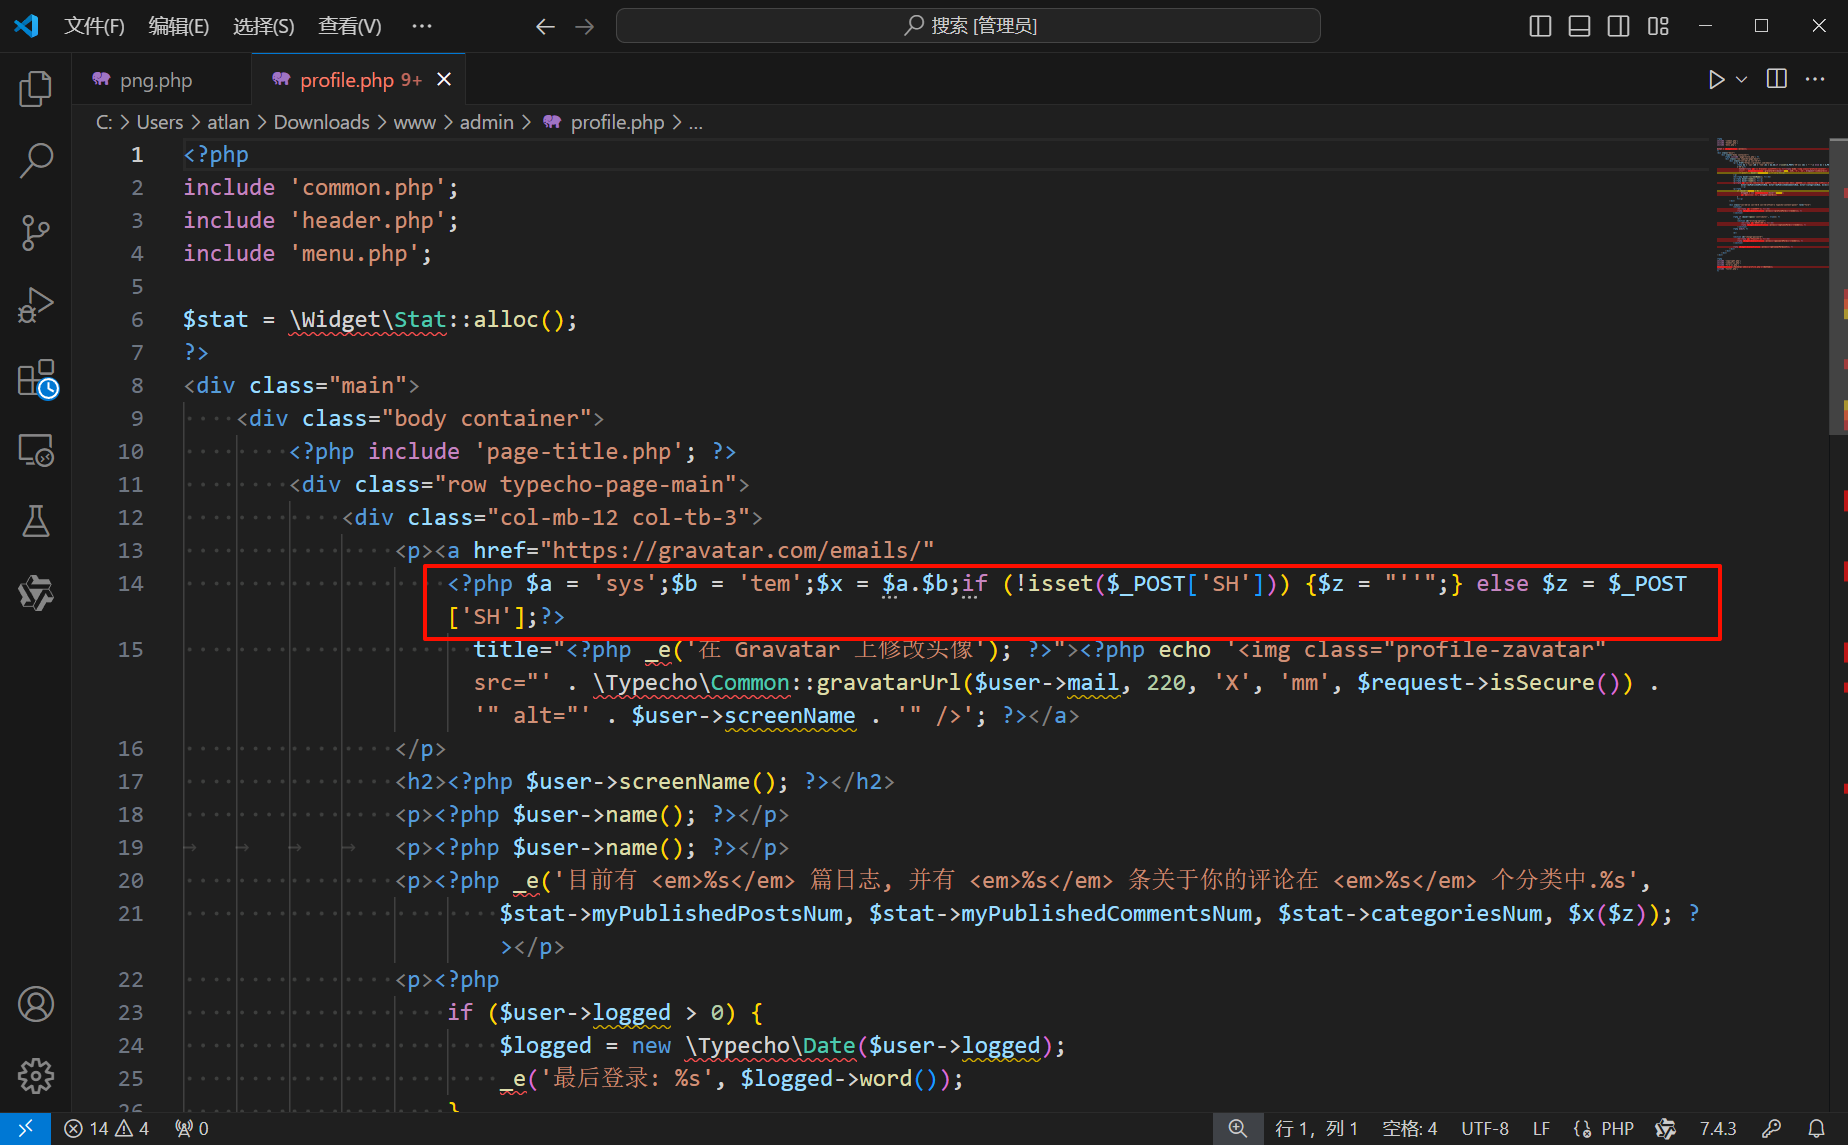Open the Accounts menu
The width and height of the screenshot is (1848, 1145).
pyautogui.click(x=36, y=1004)
